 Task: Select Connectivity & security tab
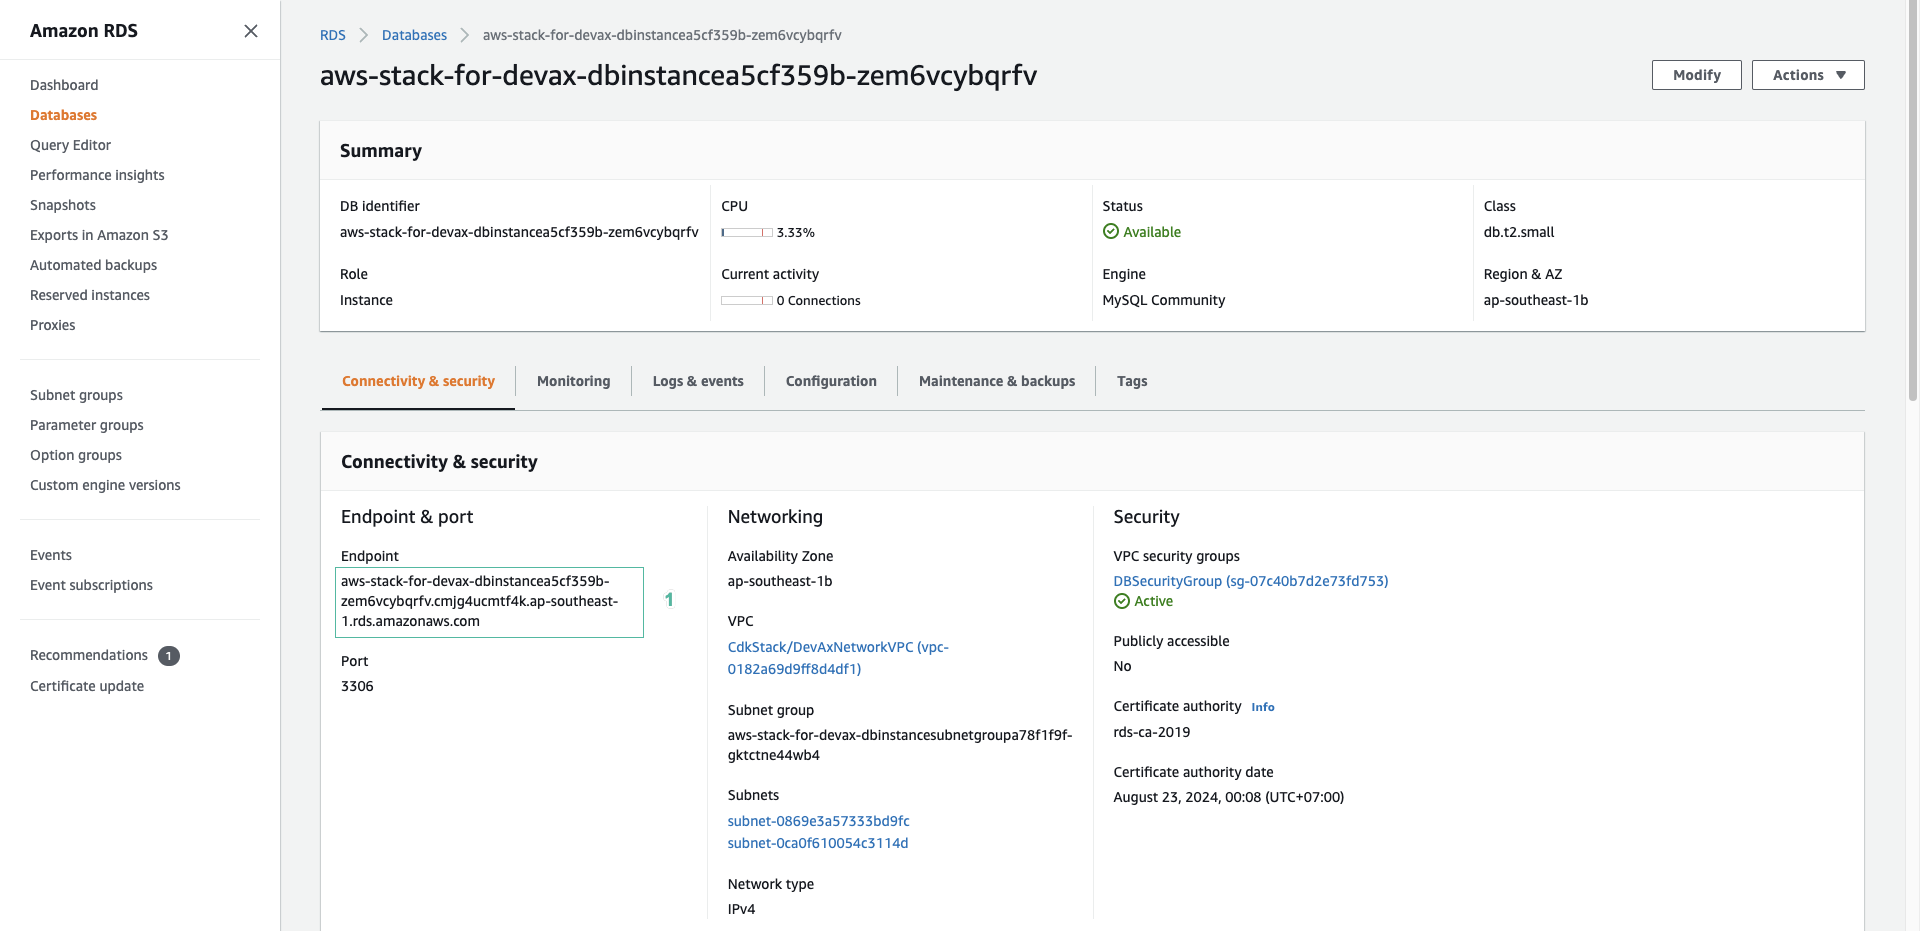[x=418, y=381]
